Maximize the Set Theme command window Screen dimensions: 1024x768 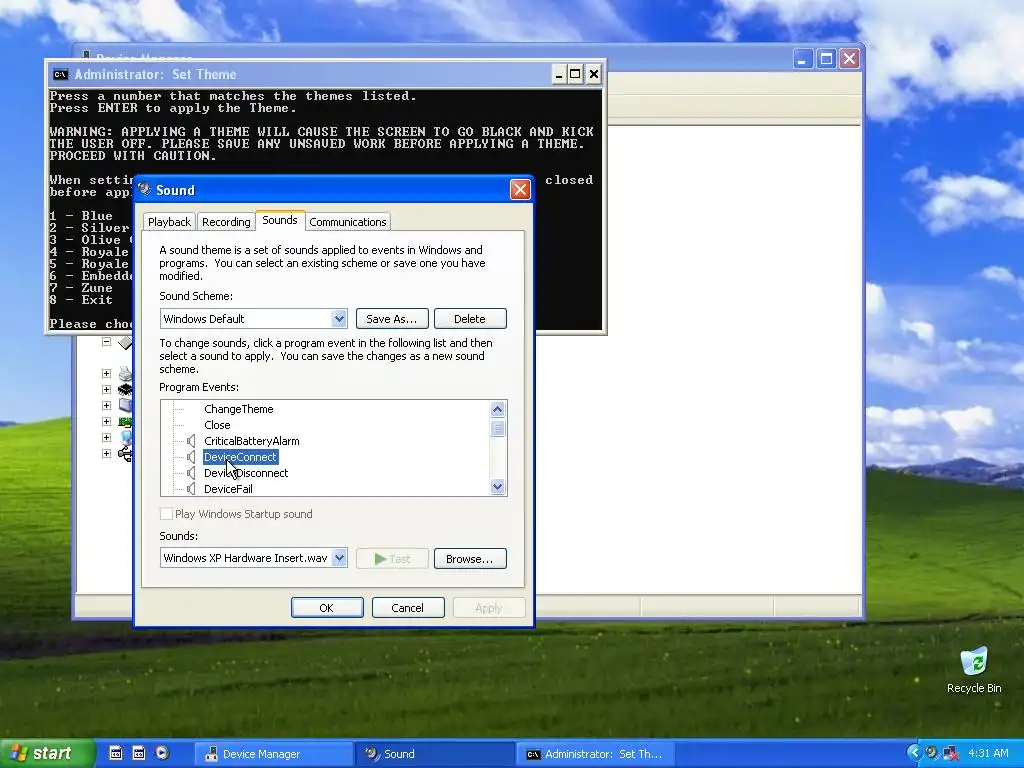(x=575, y=74)
